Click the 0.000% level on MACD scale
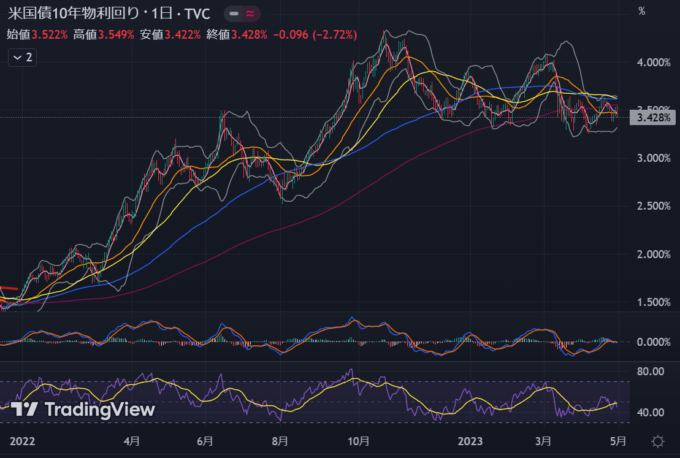Screen dimensions: 680x458 pyautogui.click(x=651, y=342)
